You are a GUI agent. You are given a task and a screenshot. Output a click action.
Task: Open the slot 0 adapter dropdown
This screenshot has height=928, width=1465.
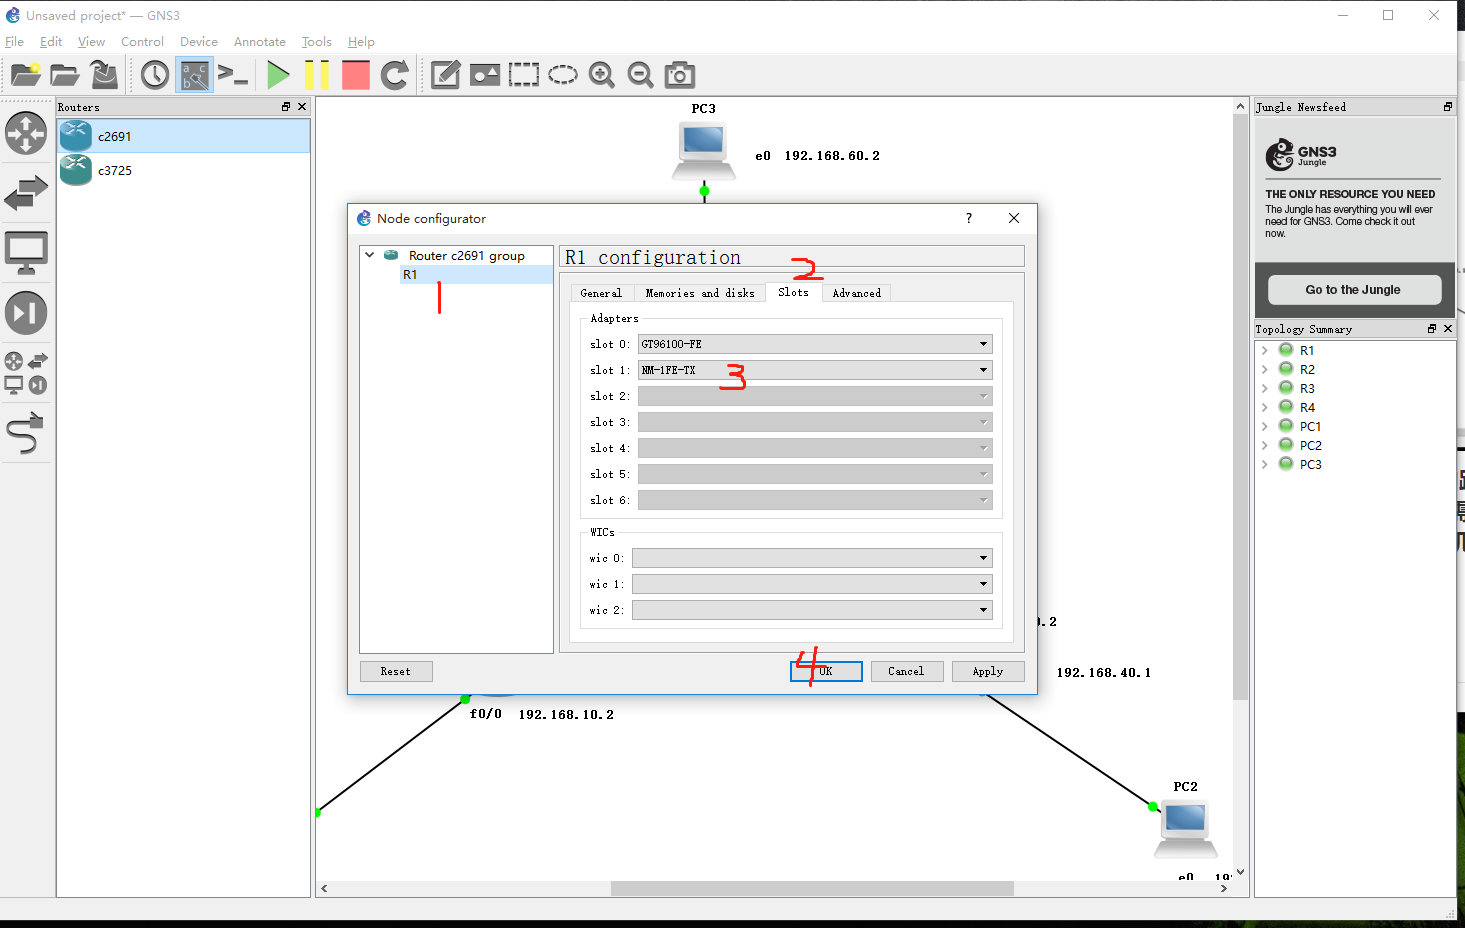point(815,344)
